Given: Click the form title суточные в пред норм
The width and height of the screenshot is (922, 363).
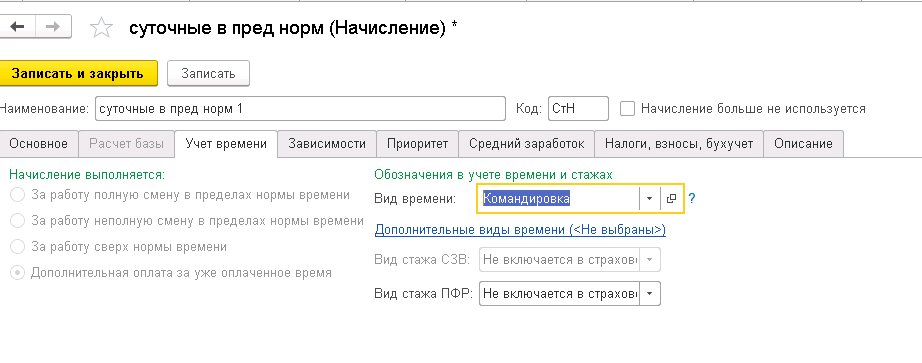Looking at the screenshot, I should (293, 28).
